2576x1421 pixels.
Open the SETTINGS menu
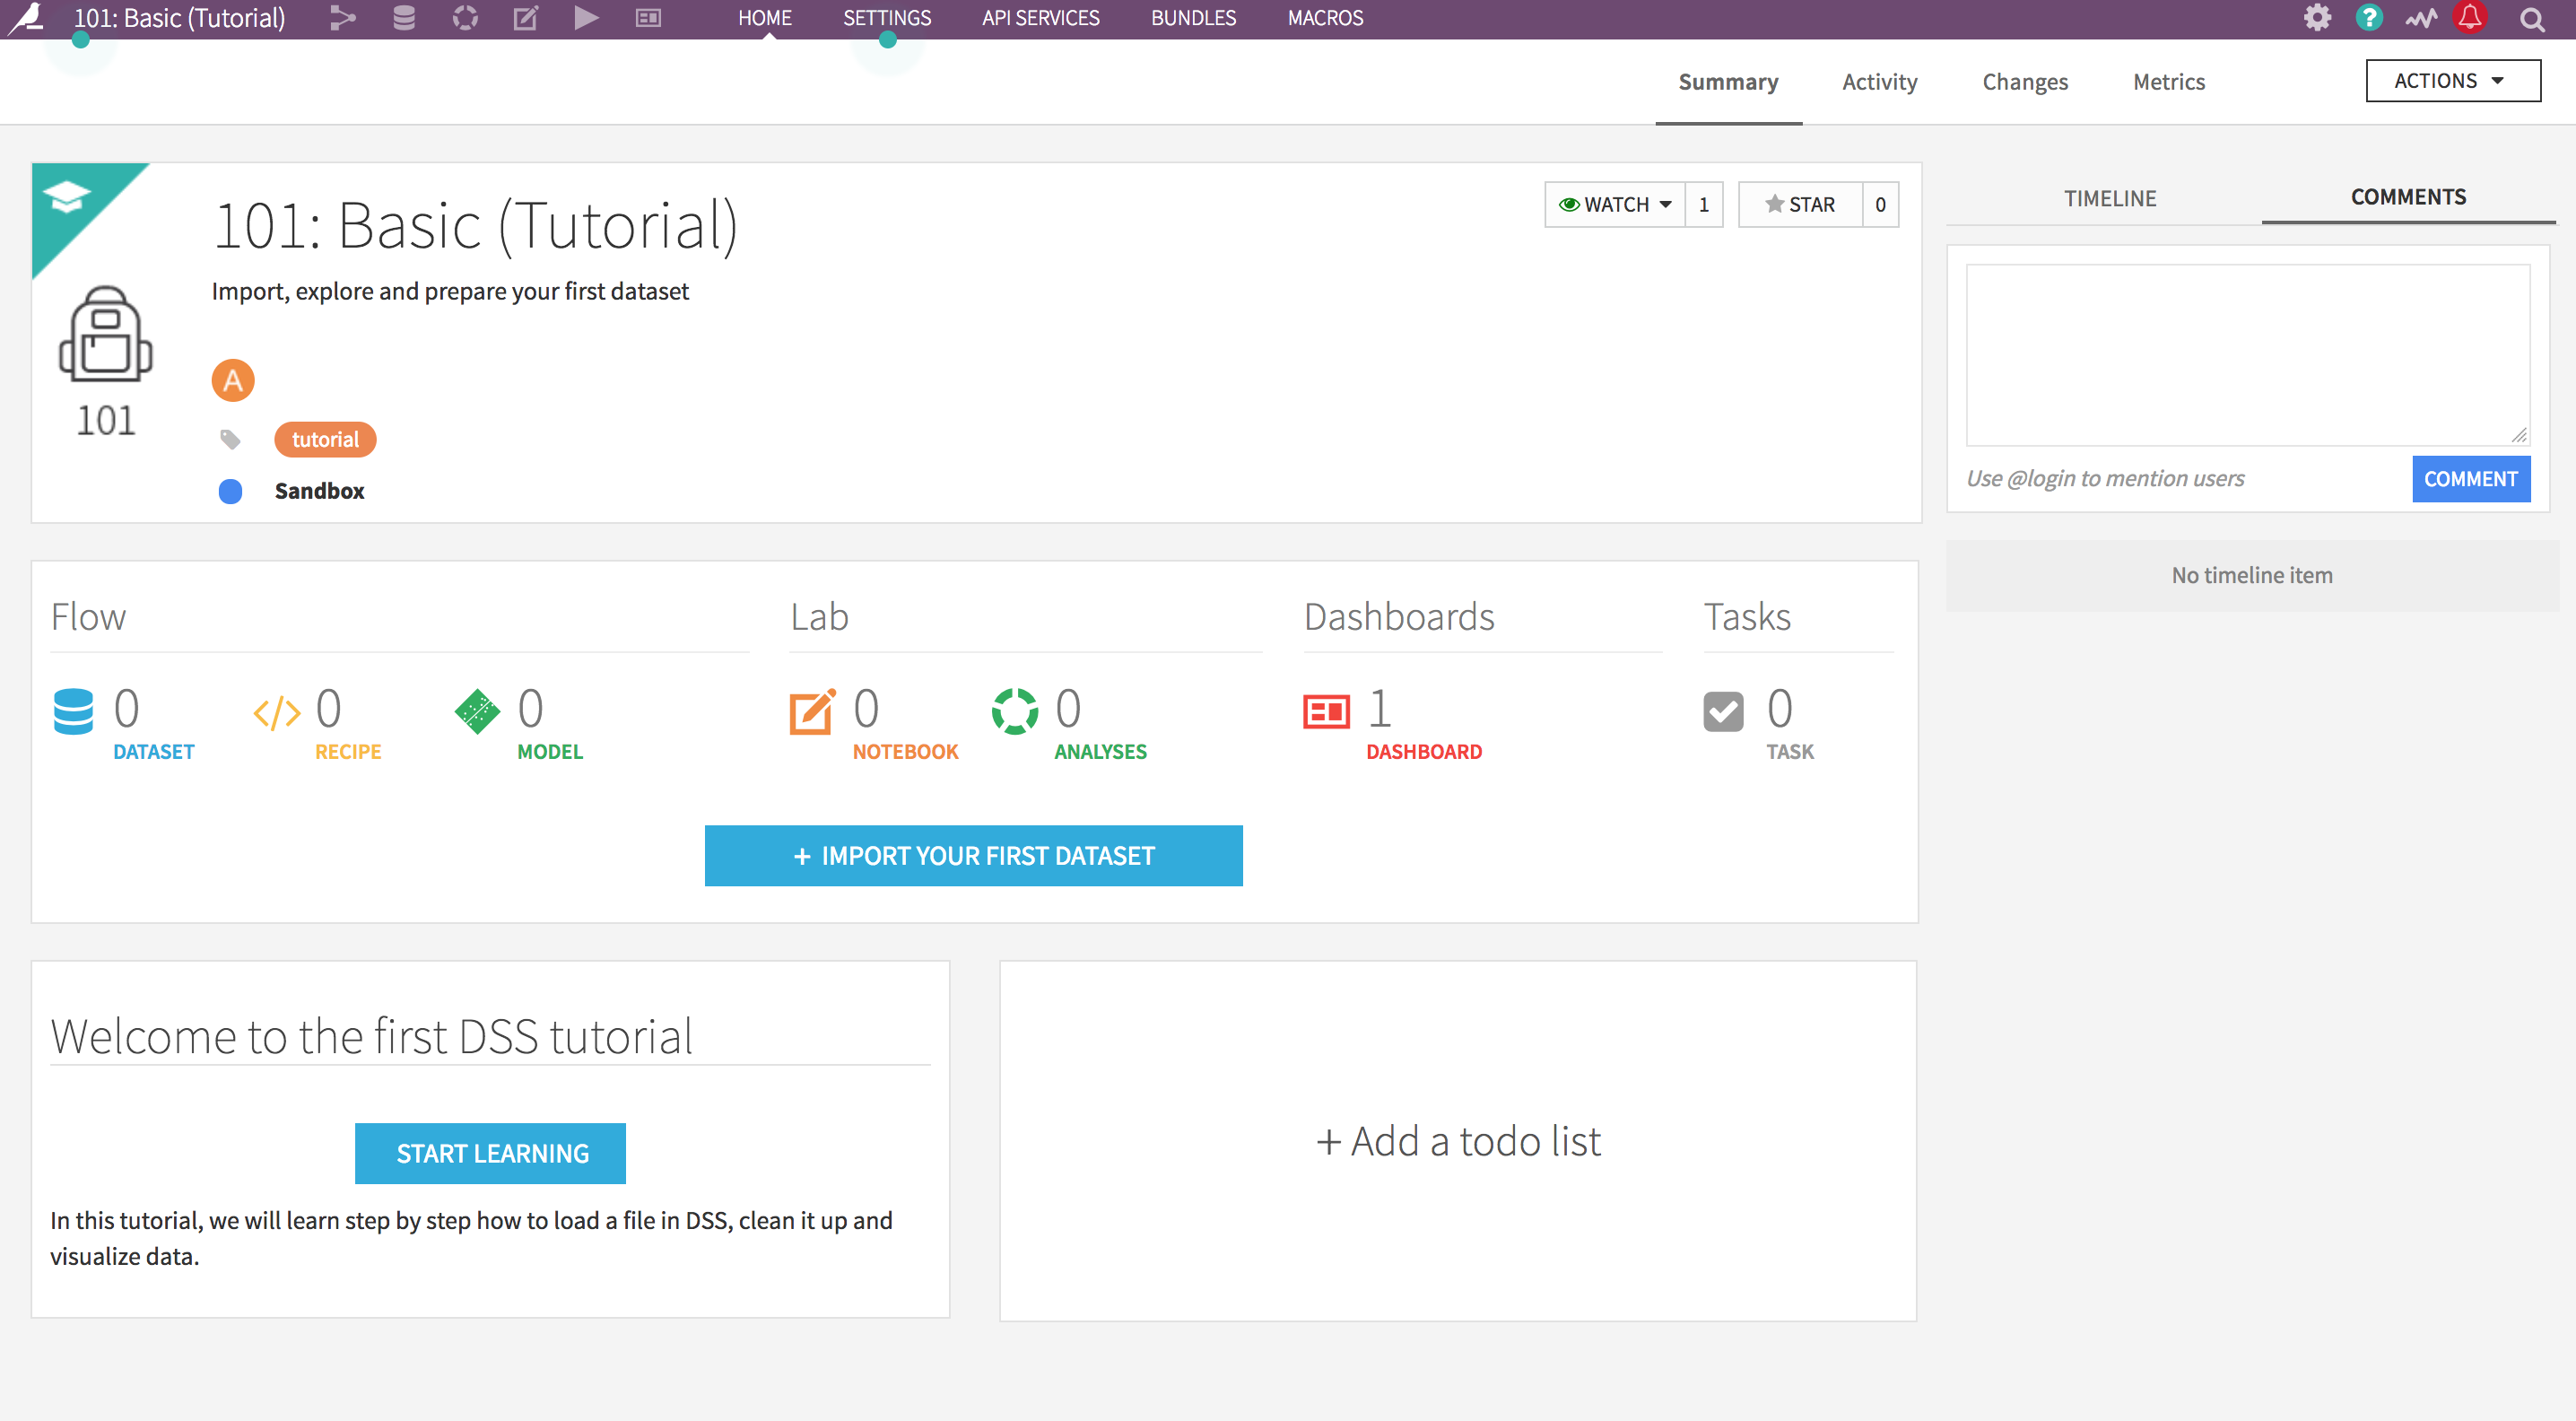(x=886, y=18)
